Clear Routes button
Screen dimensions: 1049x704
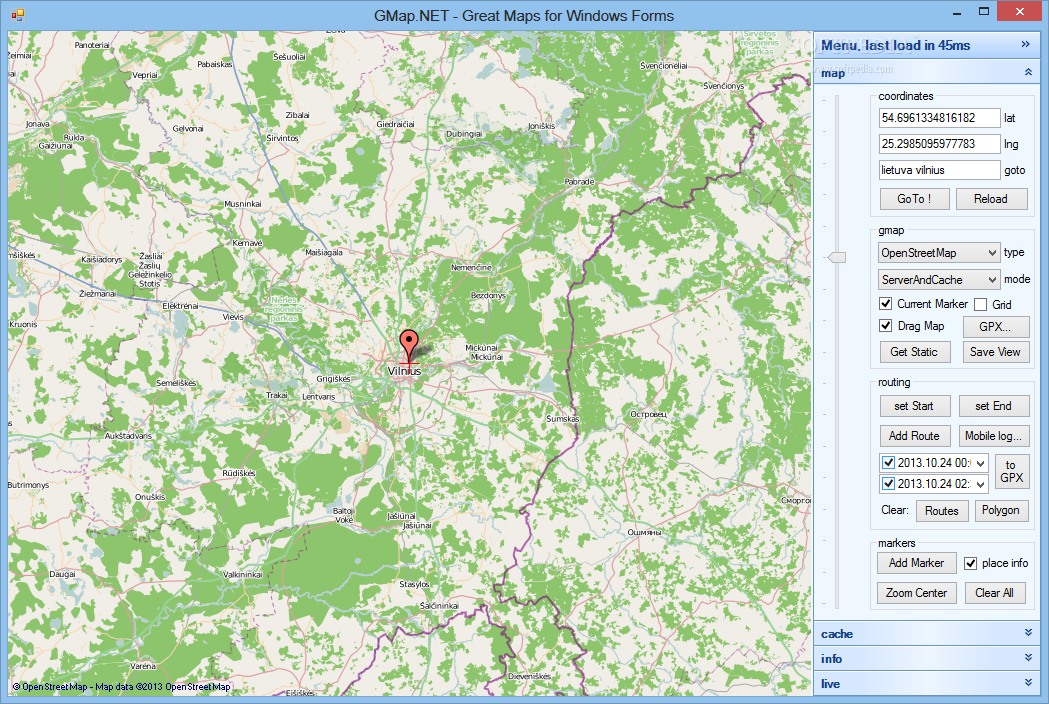(x=942, y=511)
